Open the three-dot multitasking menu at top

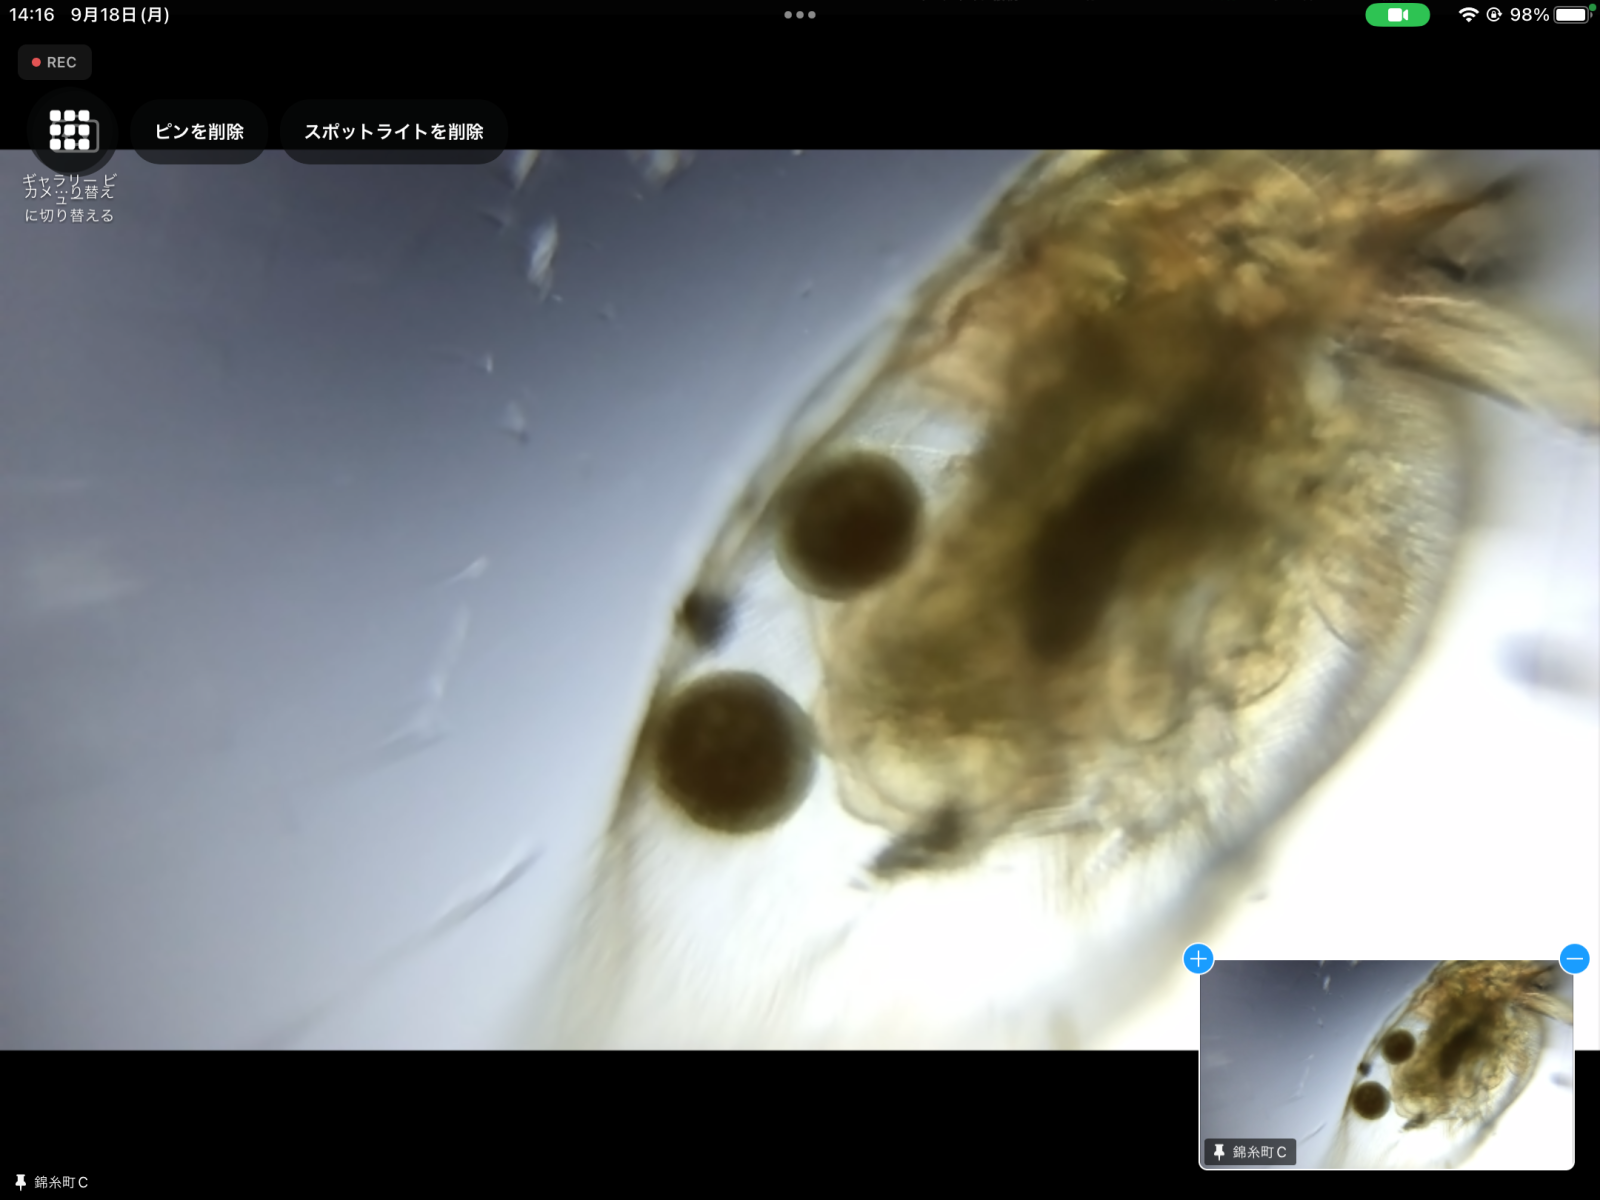tap(800, 15)
